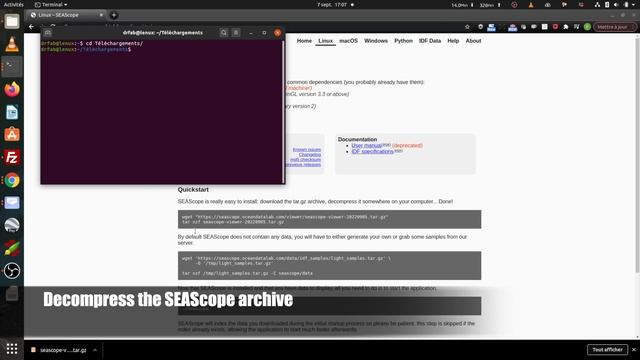Close the Linux - SEAScope tab
The height and width of the screenshot is (360, 640).
click(x=101, y=15)
